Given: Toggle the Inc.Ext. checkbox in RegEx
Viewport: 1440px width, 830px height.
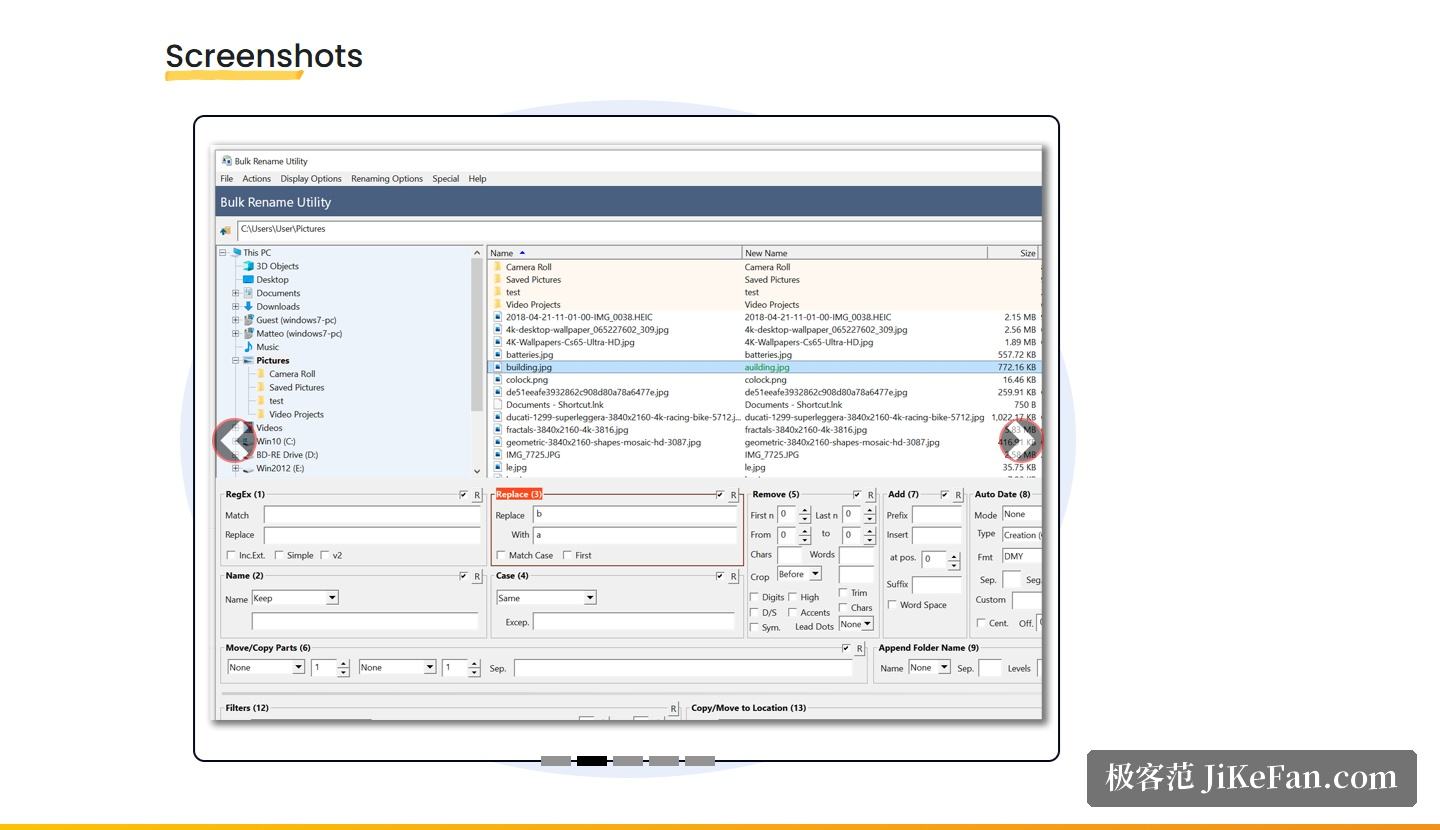Looking at the screenshot, I should click(231, 555).
